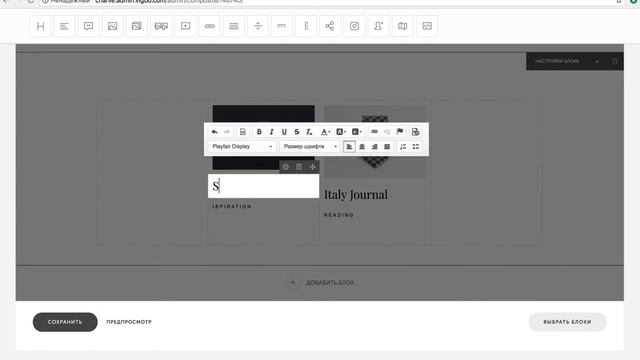This screenshot has width=640, height=360.
Task: Open the НАСТРОЙКИ БЛОКА panel
Action: click(x=557, y=61)
